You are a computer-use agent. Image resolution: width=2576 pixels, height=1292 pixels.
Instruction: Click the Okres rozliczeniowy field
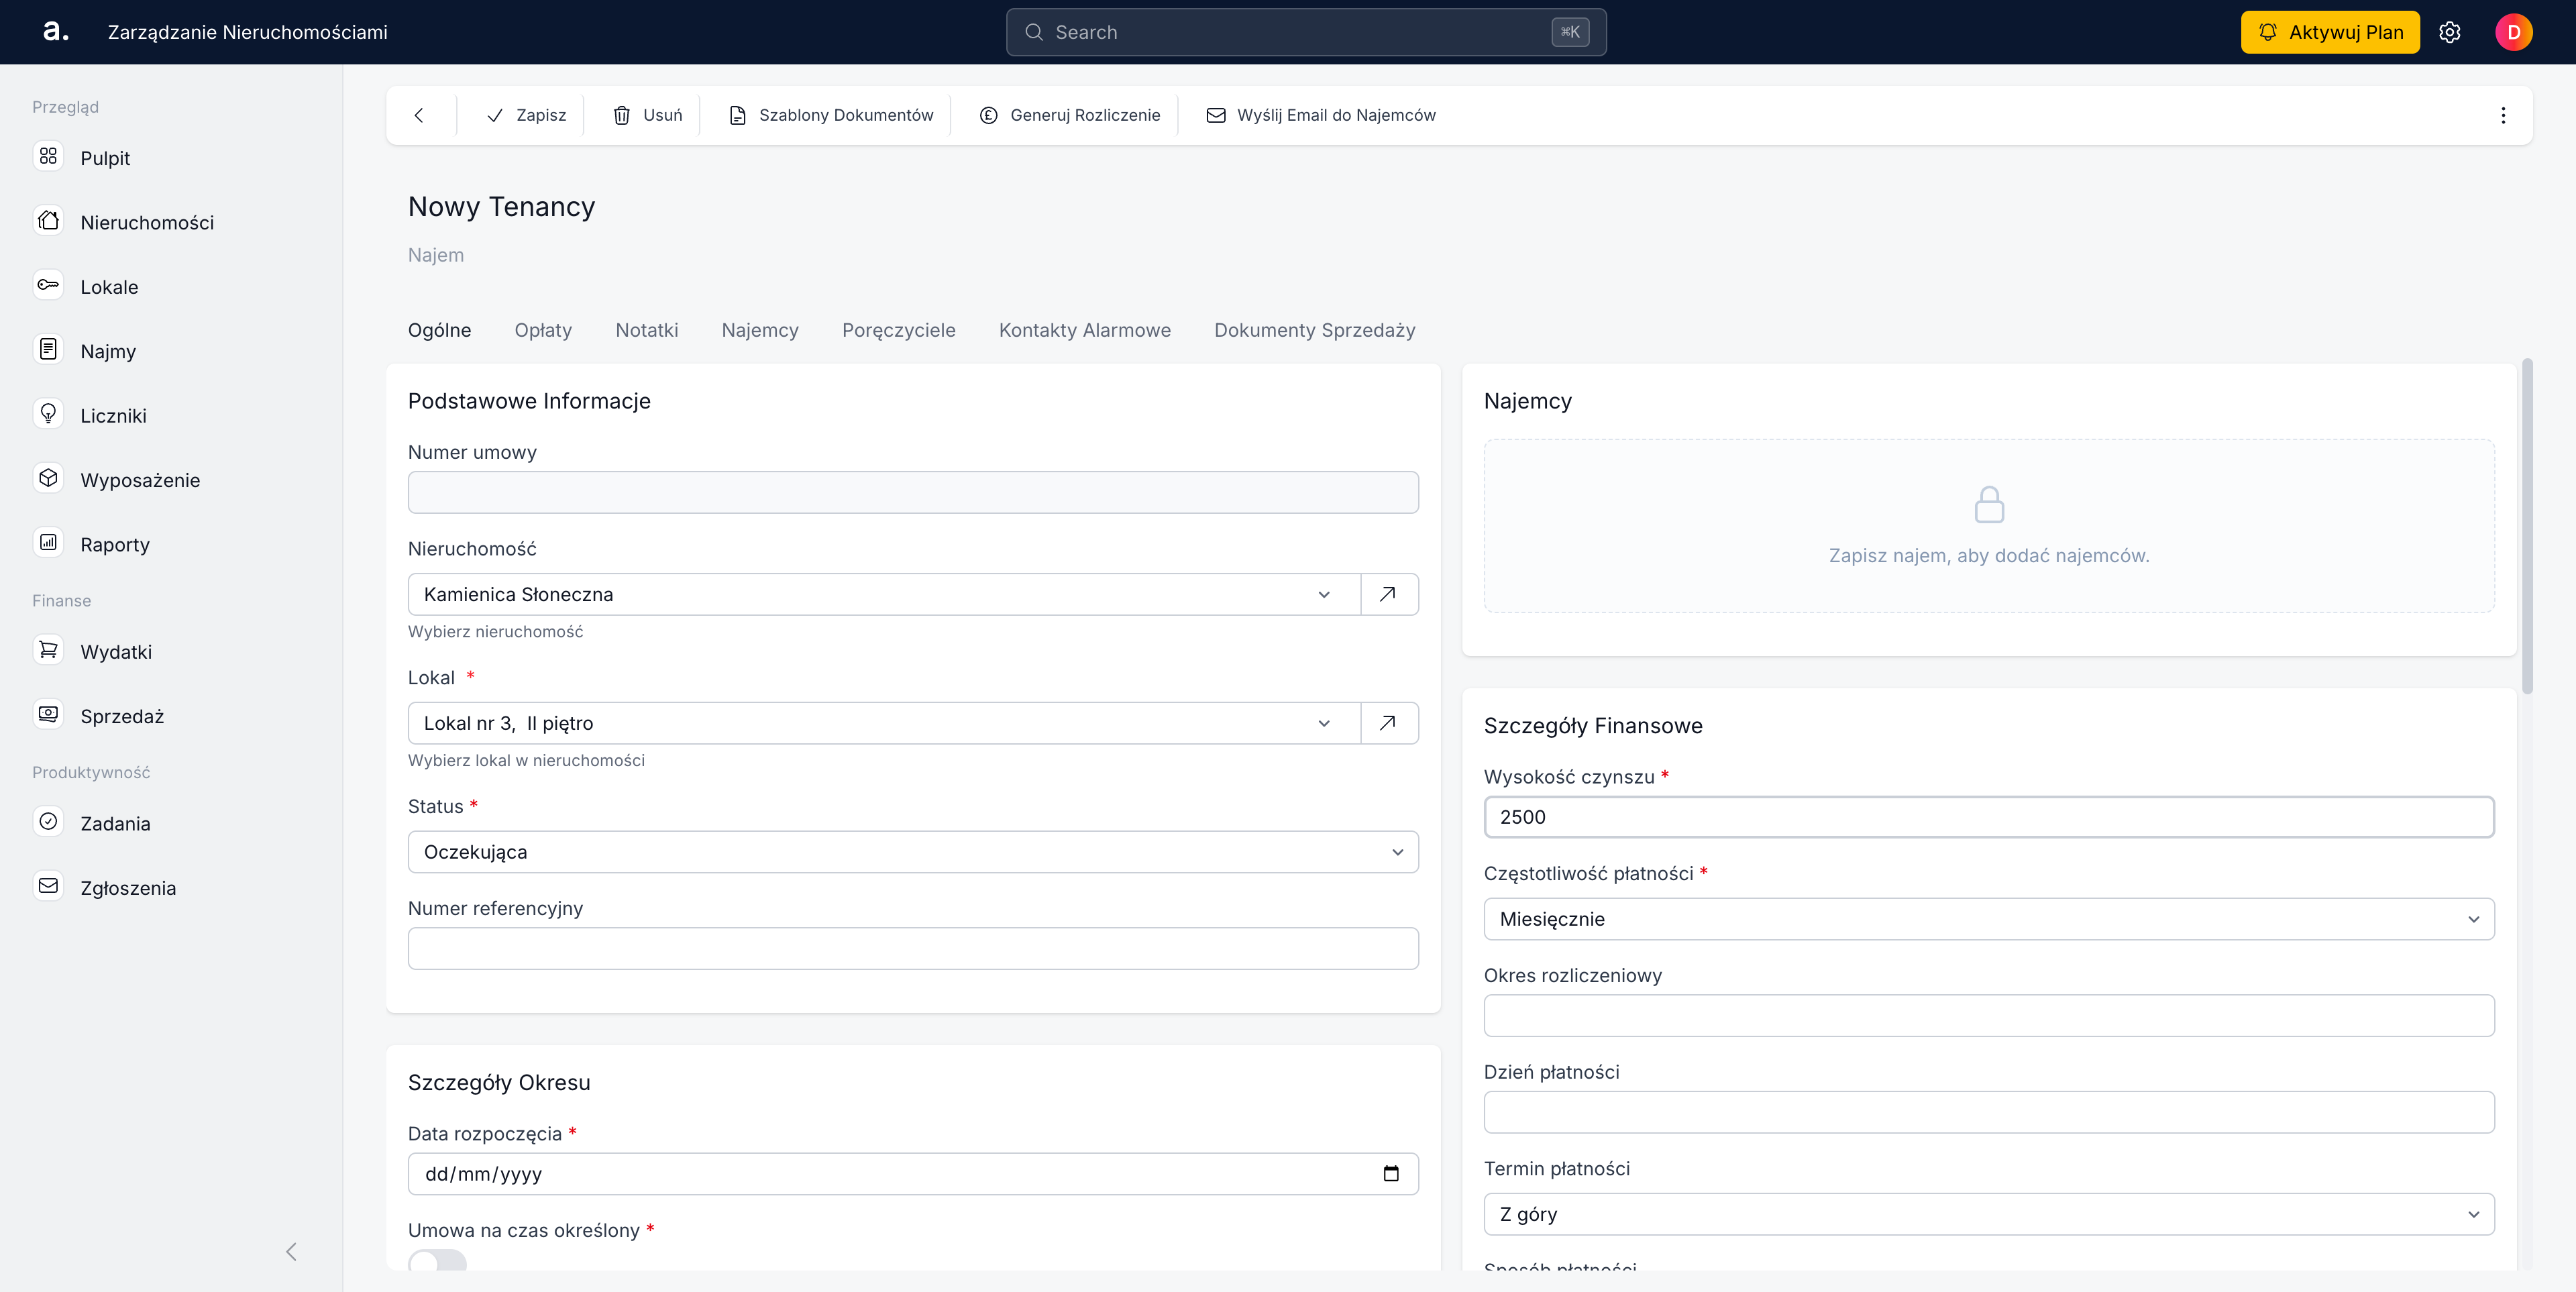pos(1989,1015)
